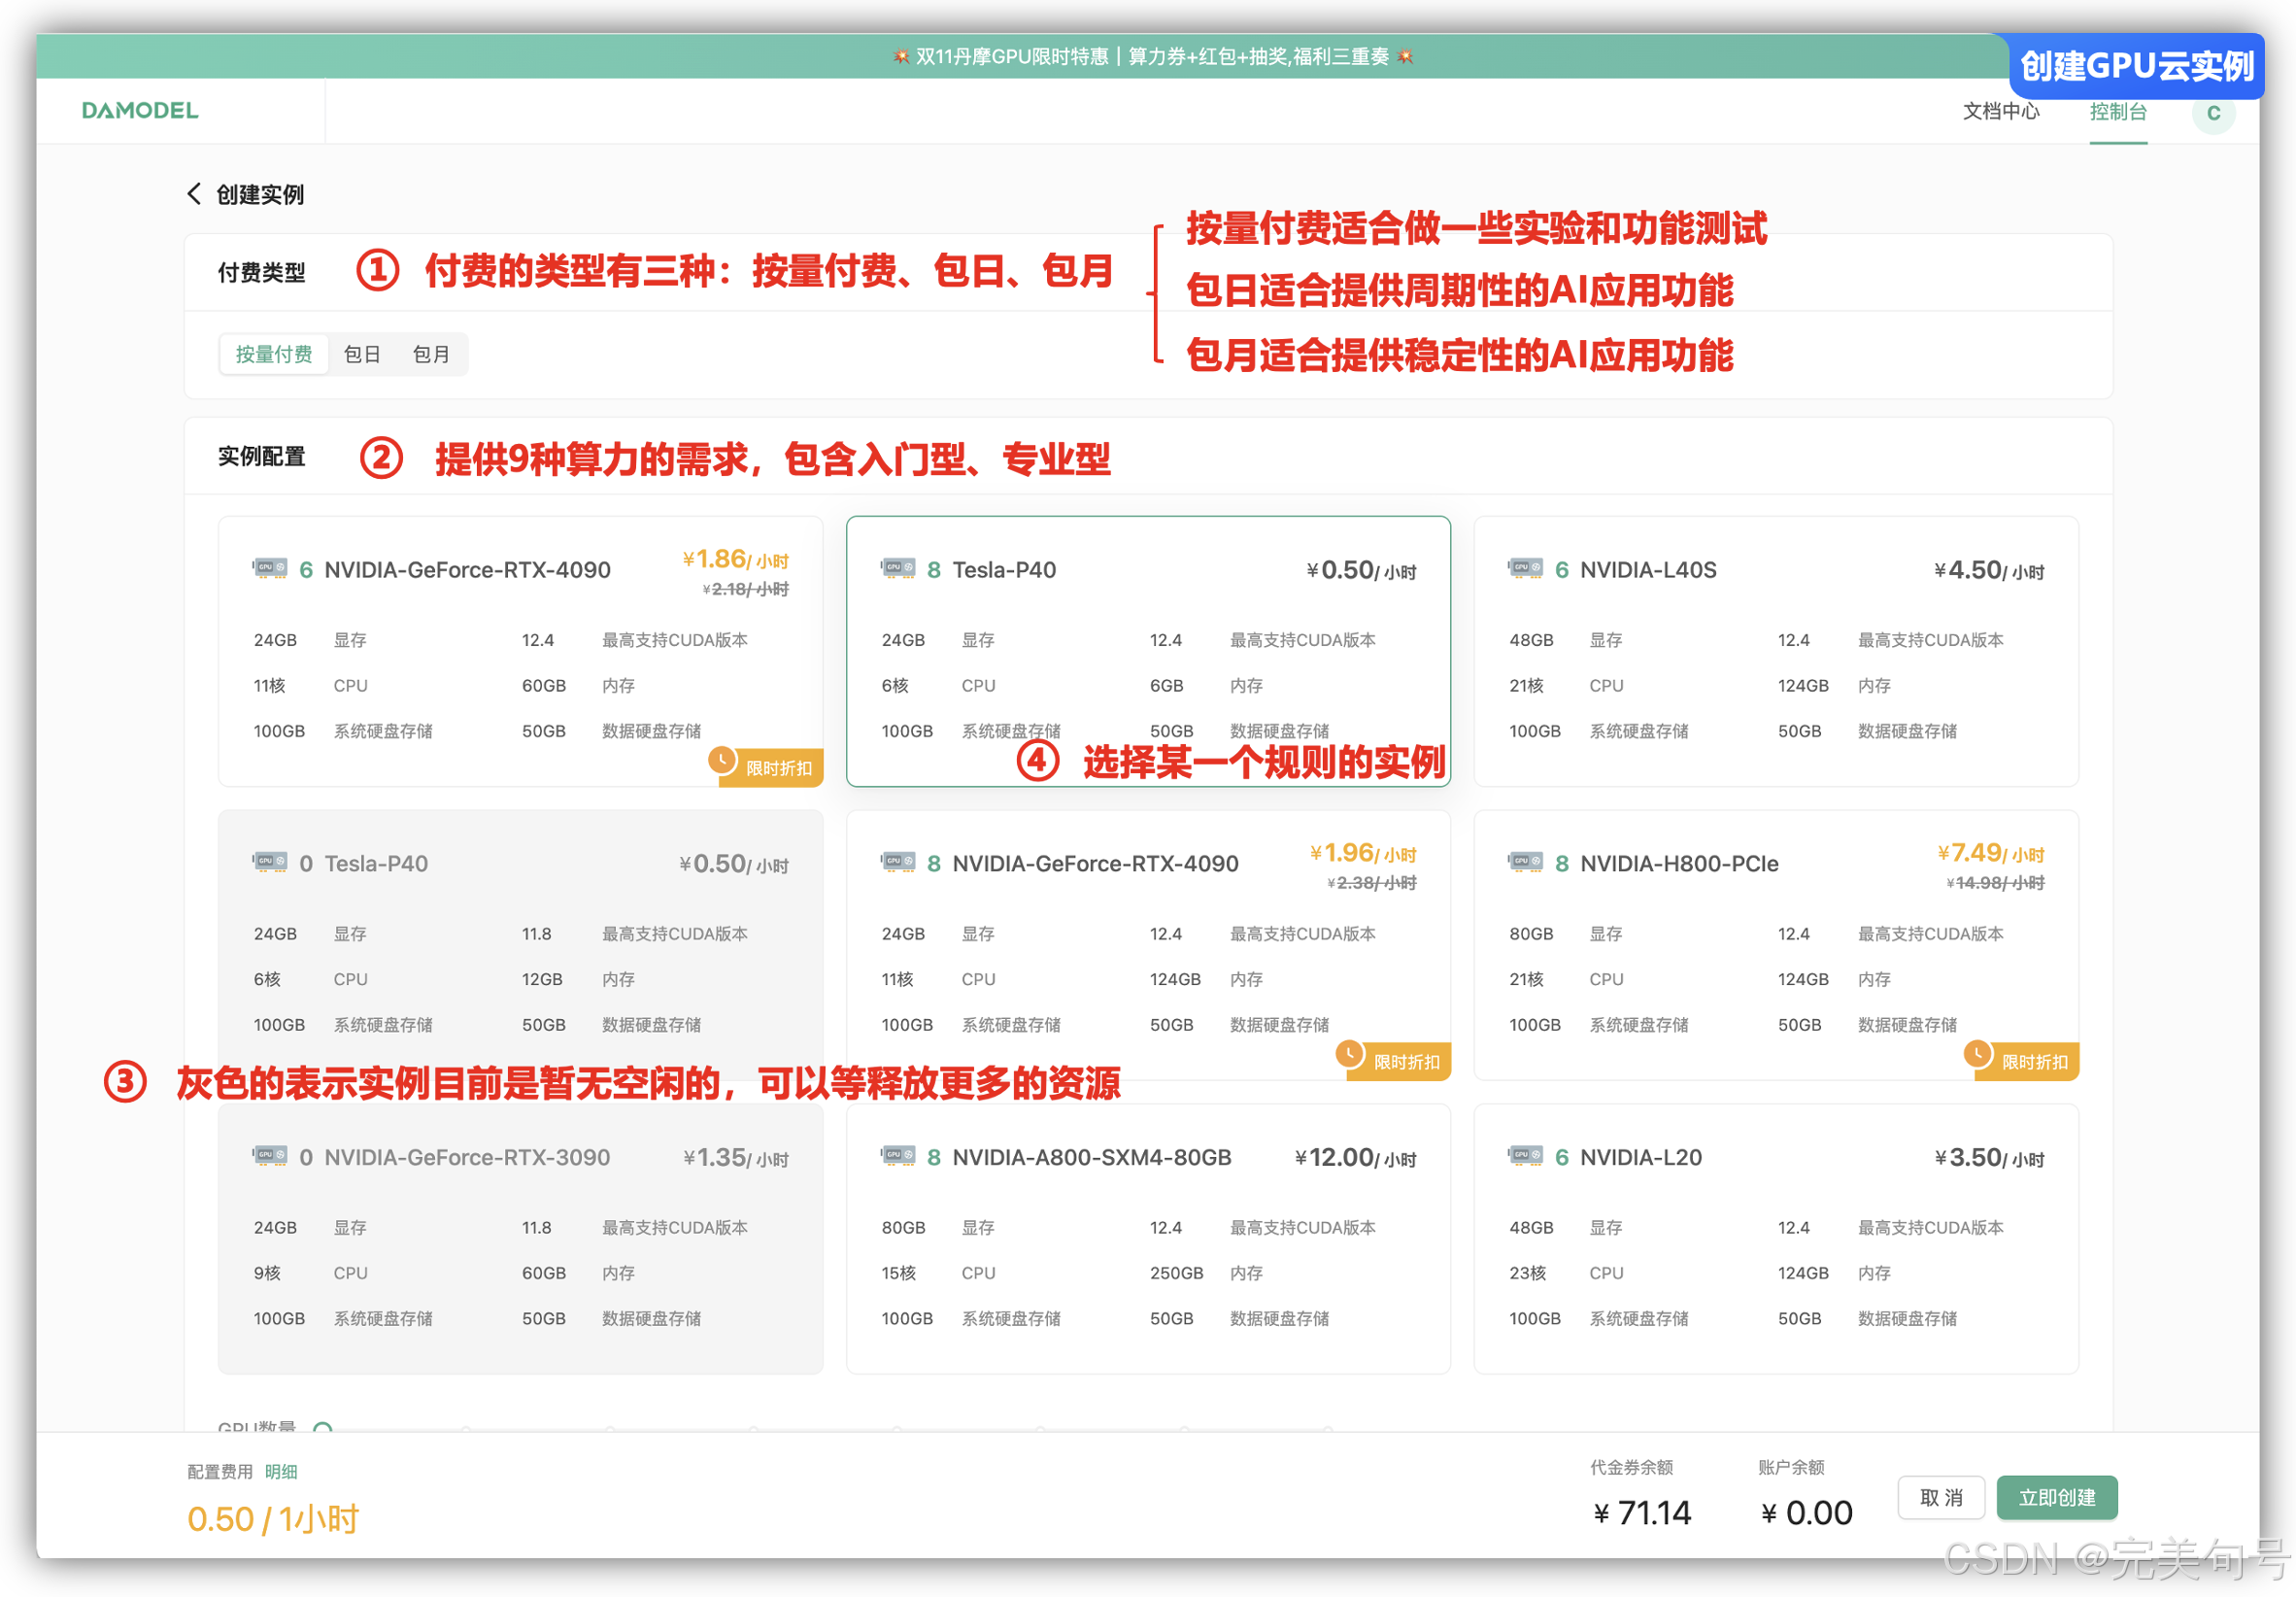This screenshot has width=2296, height=1597.
Task: Click the 限时折扣 clock badge on the RTX-4090 ¥1.86 card
Action: [x=766, y=767]
